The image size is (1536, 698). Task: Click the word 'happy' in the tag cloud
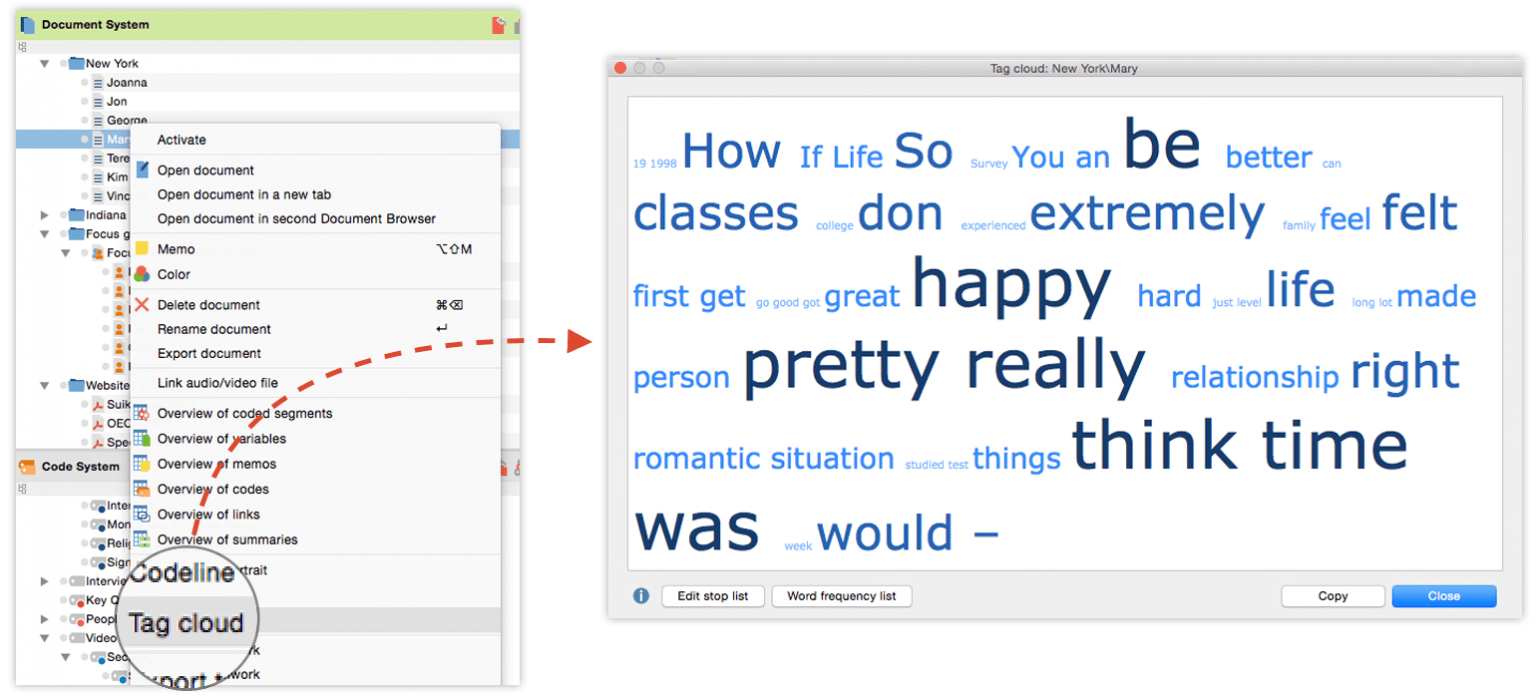click(x=1013, y=286)
